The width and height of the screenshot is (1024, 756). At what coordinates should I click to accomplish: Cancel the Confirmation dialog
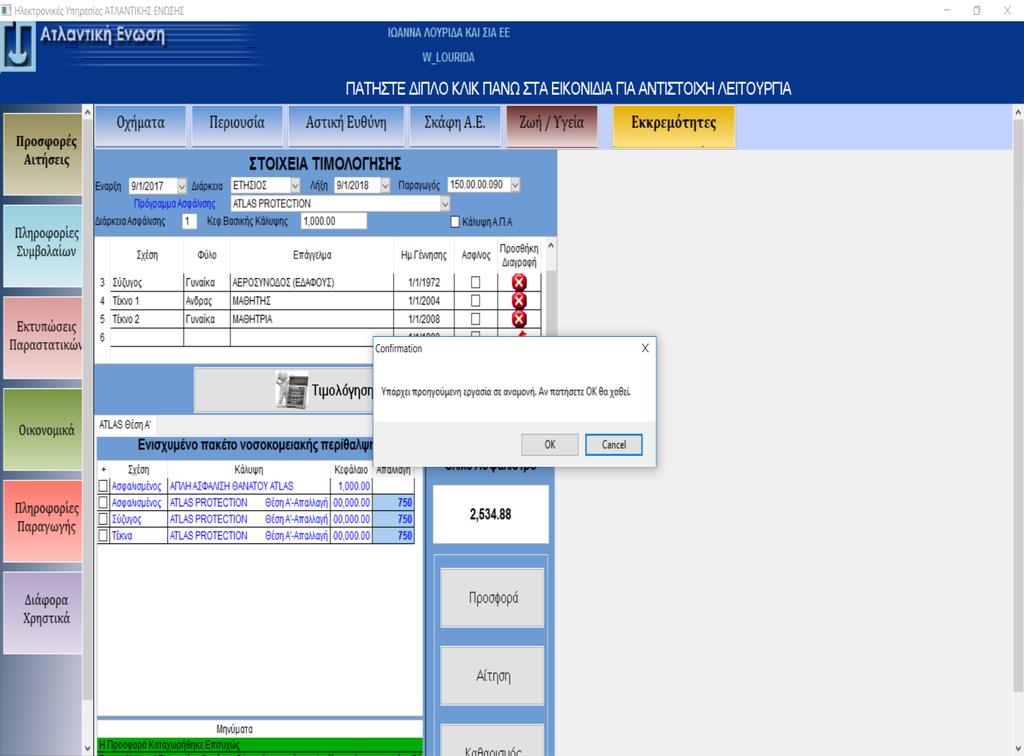click(x=613, y=445)
